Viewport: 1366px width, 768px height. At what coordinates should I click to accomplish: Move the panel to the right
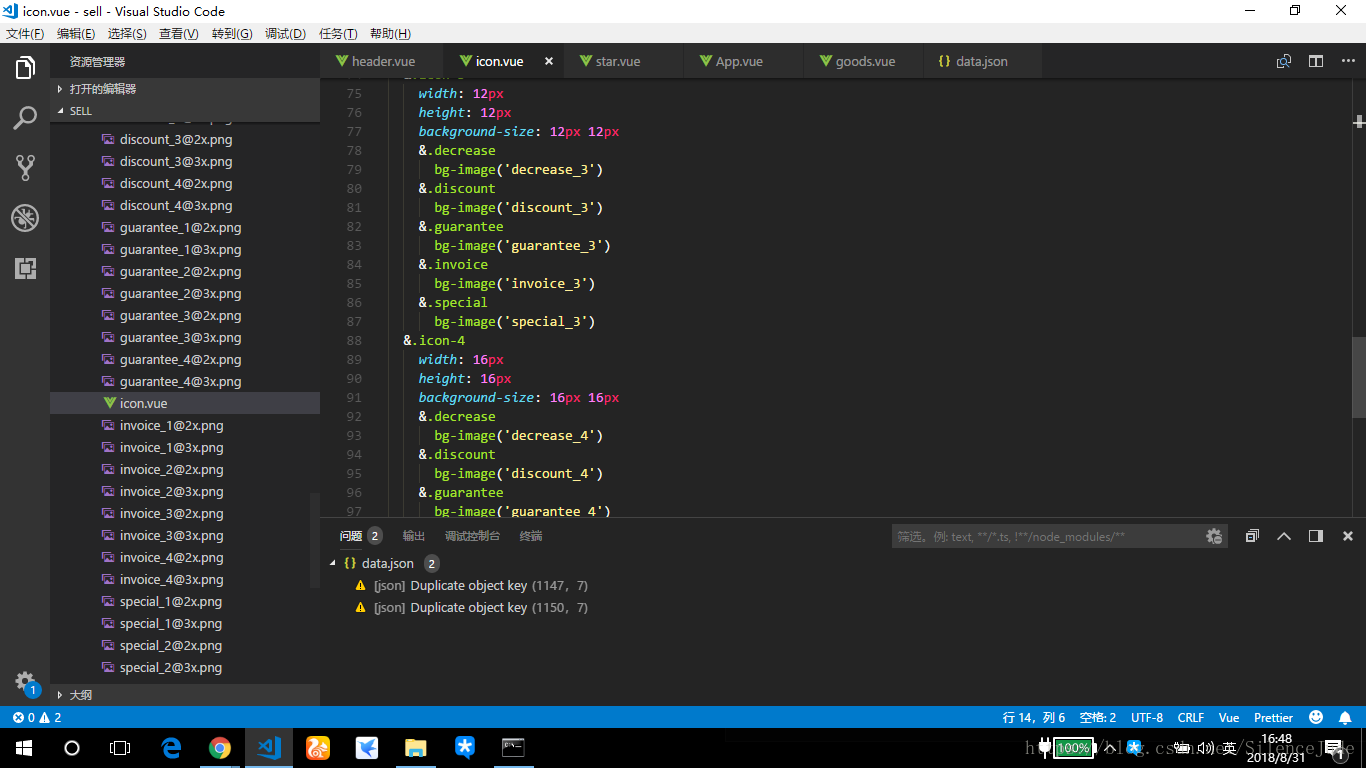(x=1316, y=536)
